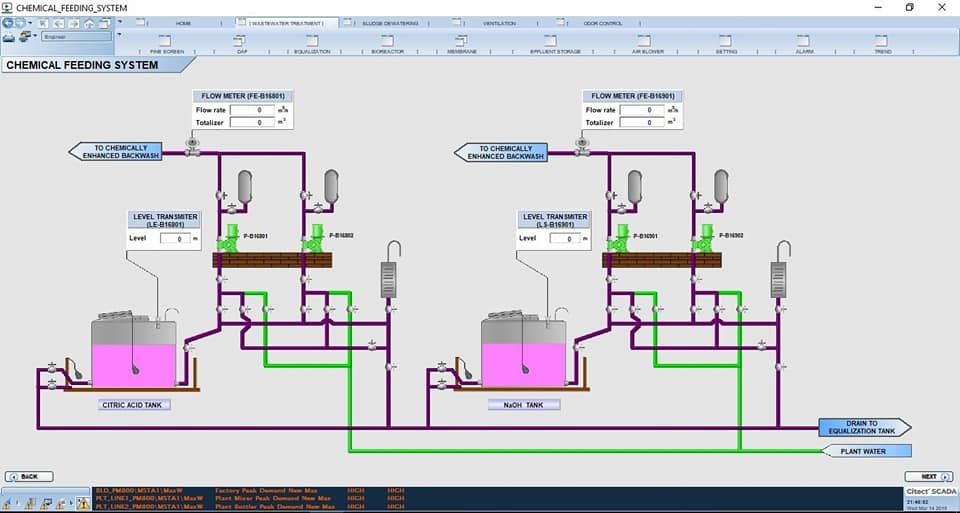Click pulsation dampener above pump P-B16801
Image resolution: width=960 pixels, height=513 pixels.
[x=245, y=187]
